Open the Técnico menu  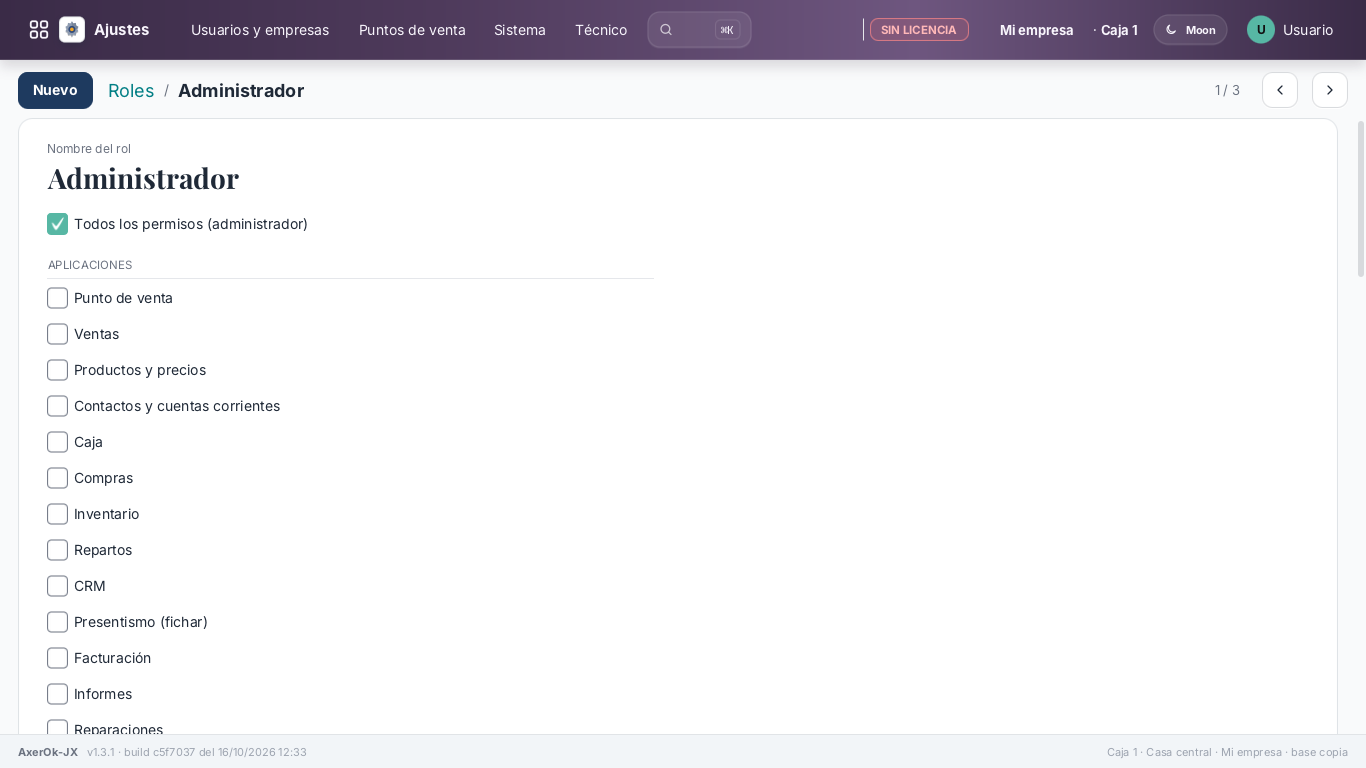pyautogui.click(x=601, y=30)
